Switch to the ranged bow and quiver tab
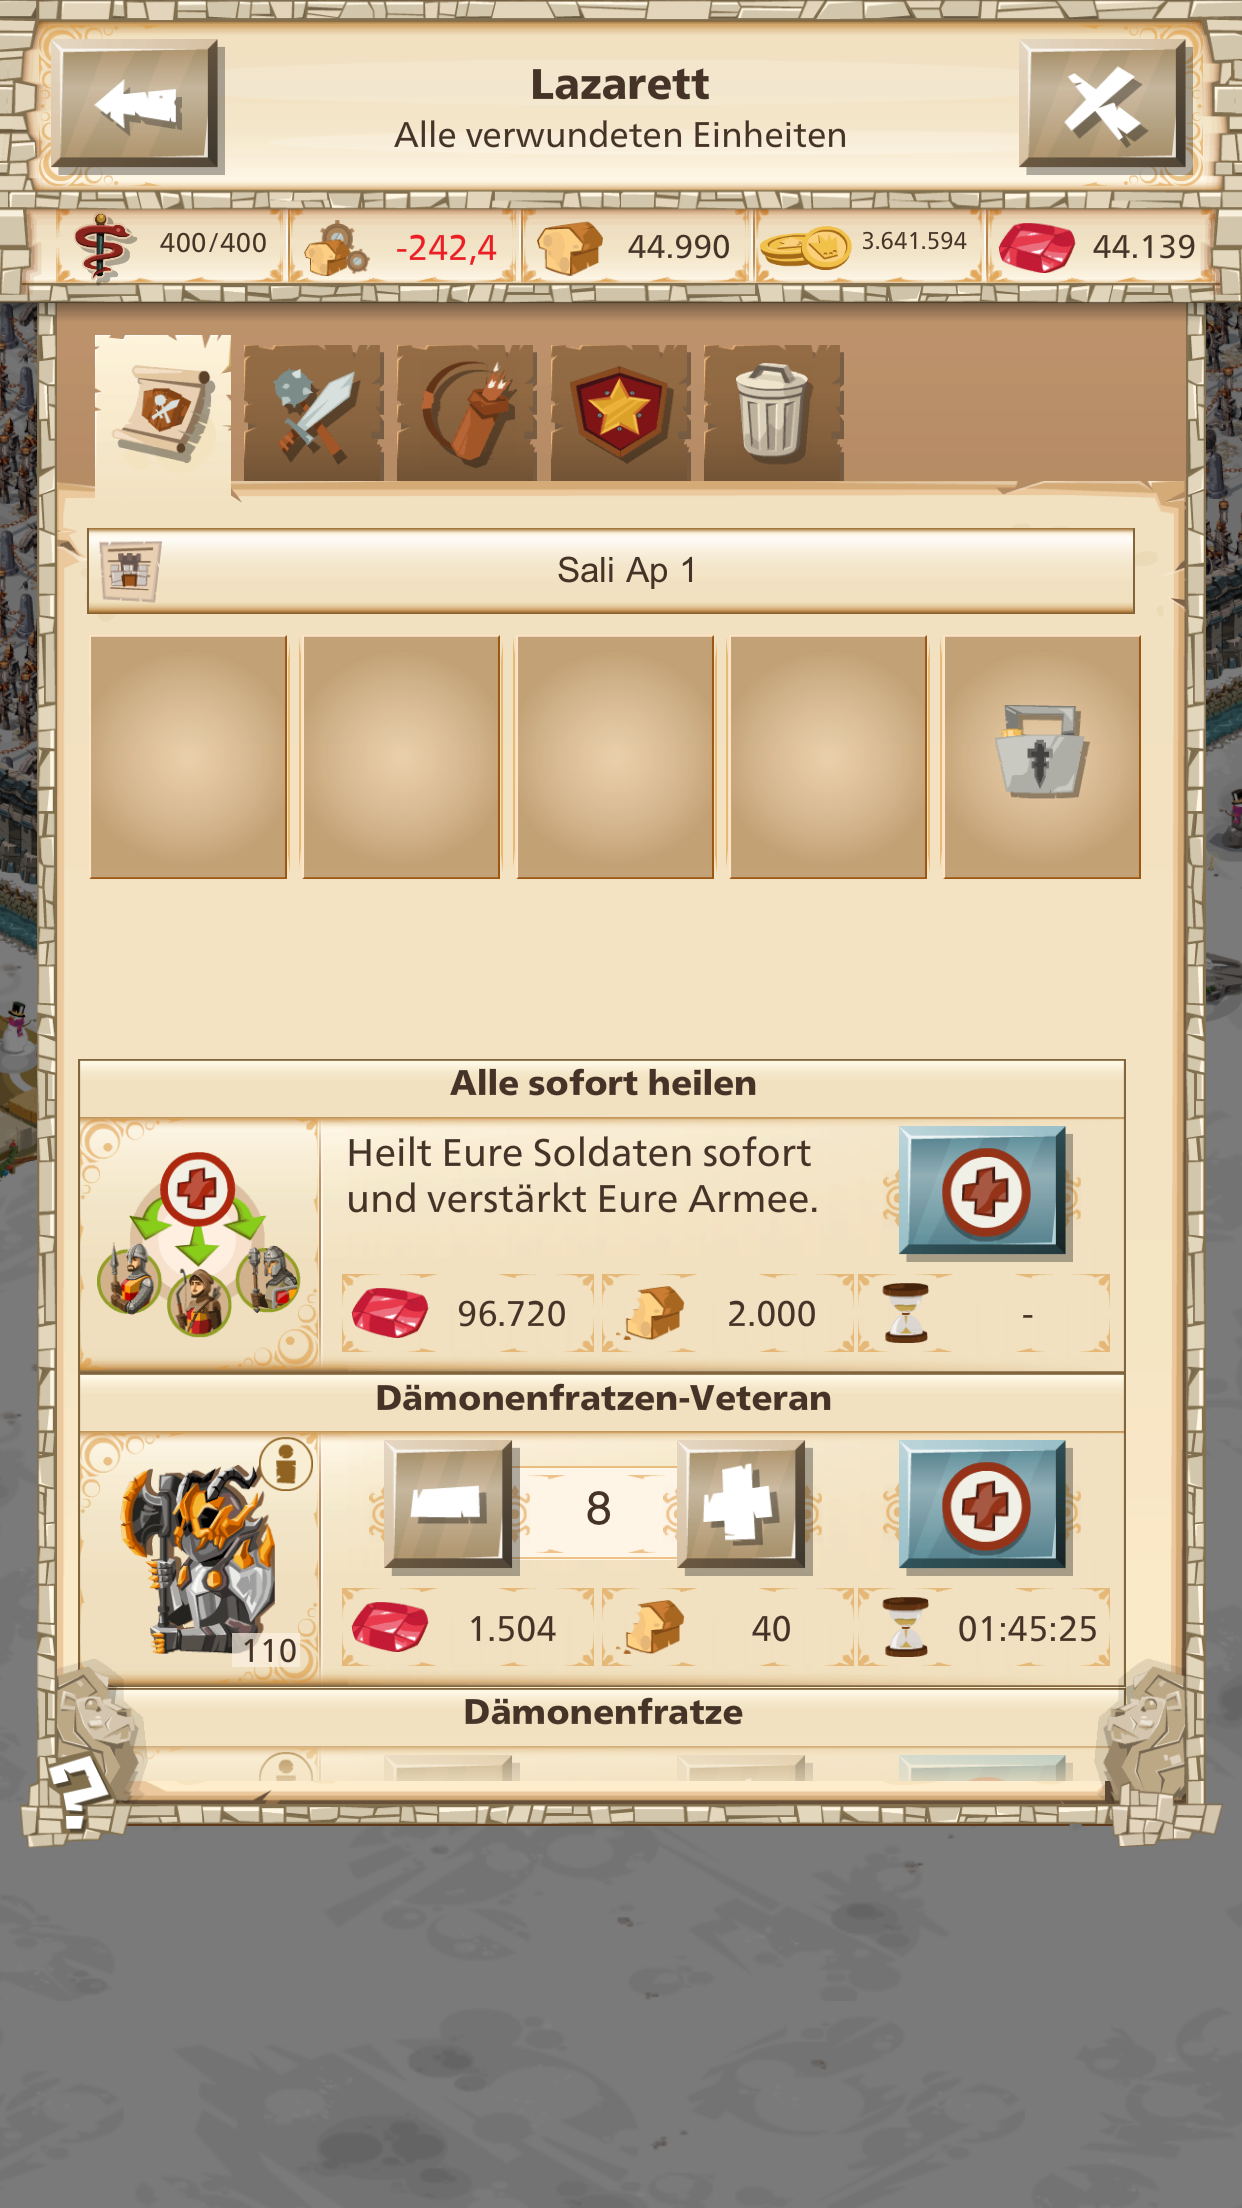The width and height of the screenshot is (1242, 2208). [466, 414]
